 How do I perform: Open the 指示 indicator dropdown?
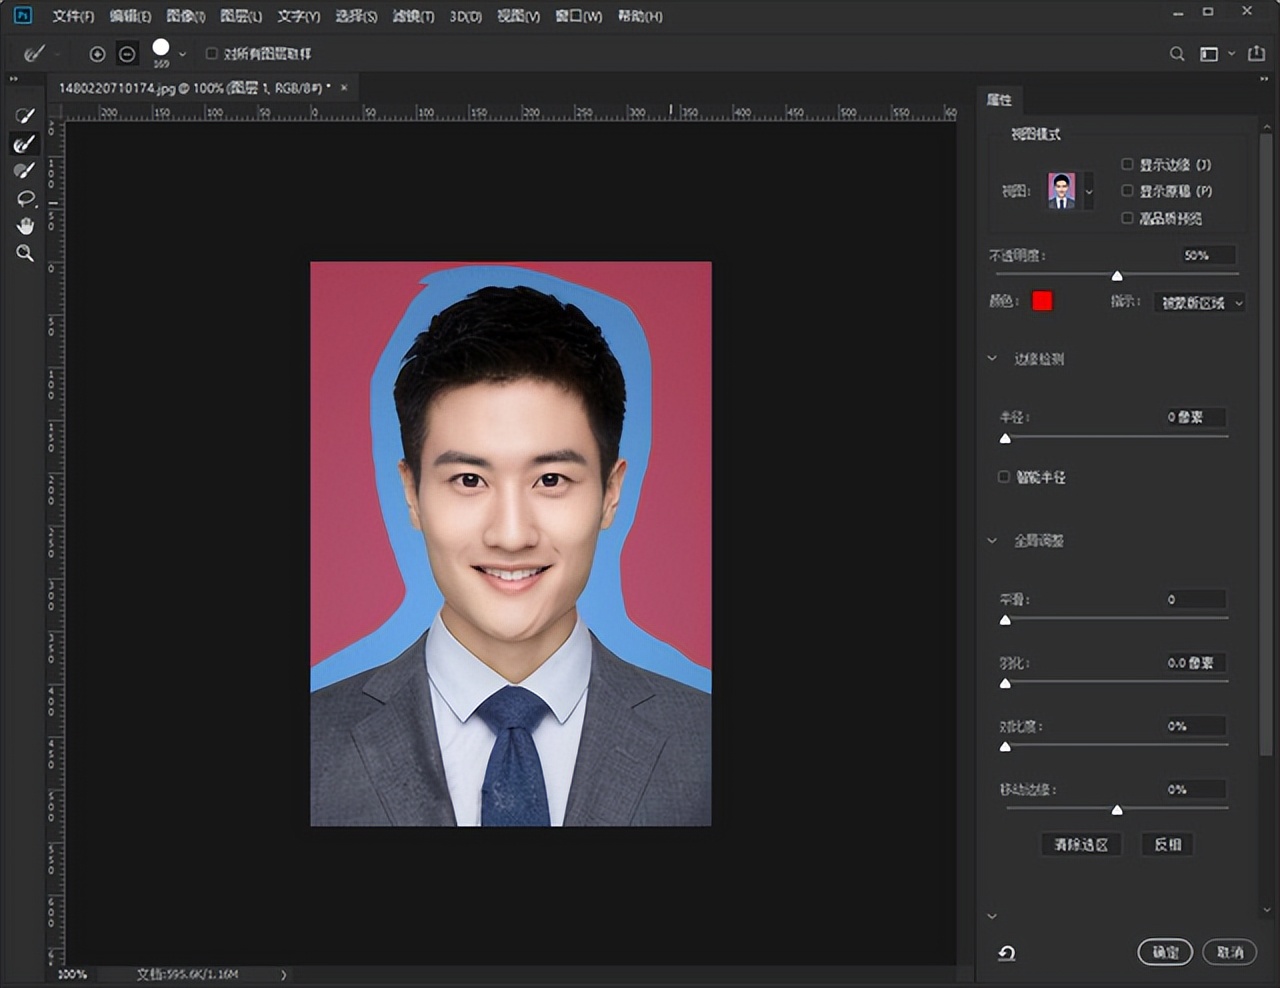1199,302
